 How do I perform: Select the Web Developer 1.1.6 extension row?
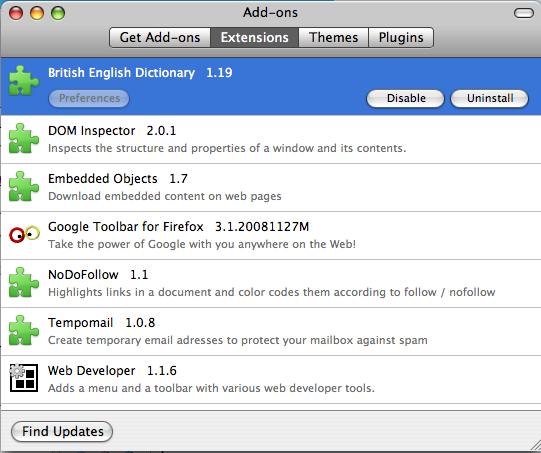[270, 380]
